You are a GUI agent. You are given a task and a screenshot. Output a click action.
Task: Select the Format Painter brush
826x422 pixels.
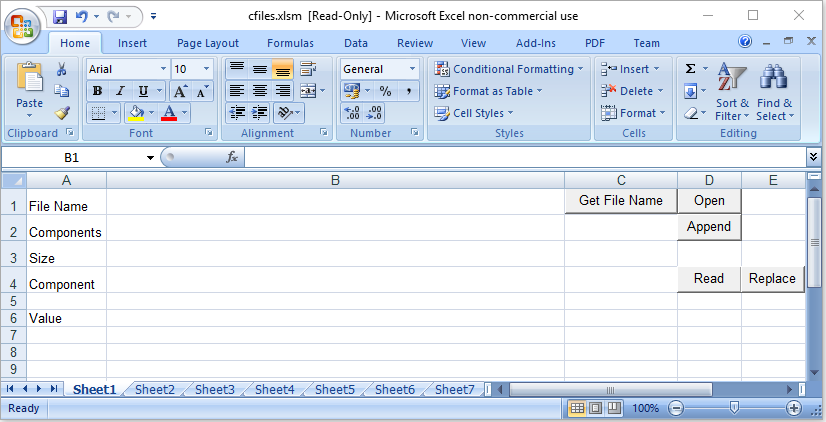point(61,112)
